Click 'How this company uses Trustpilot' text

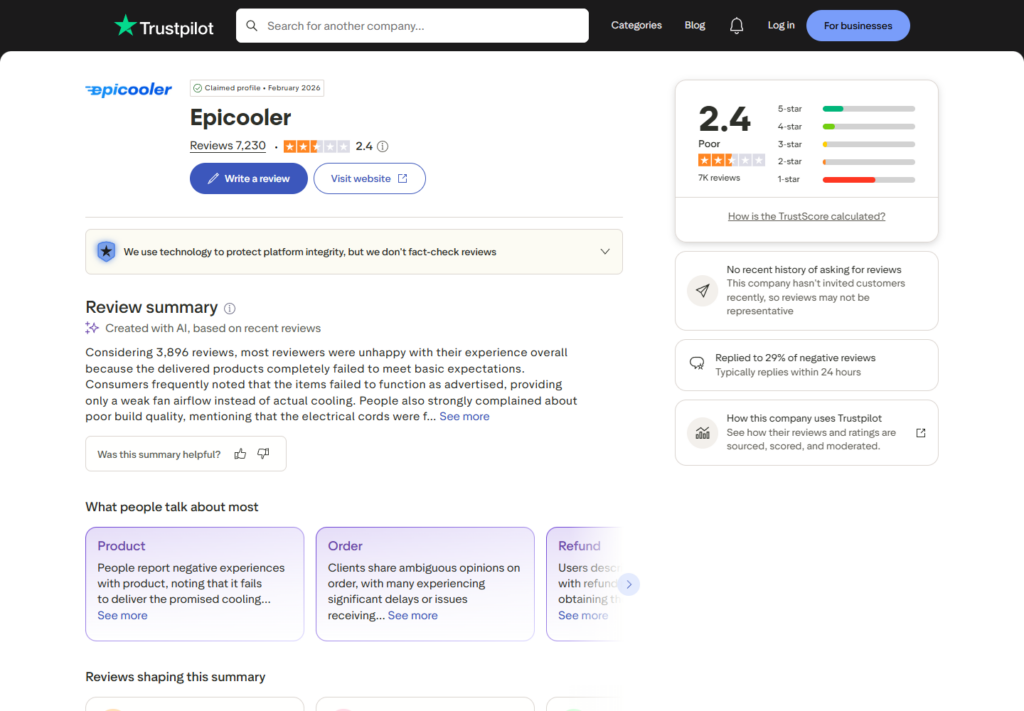pos(804,419)
